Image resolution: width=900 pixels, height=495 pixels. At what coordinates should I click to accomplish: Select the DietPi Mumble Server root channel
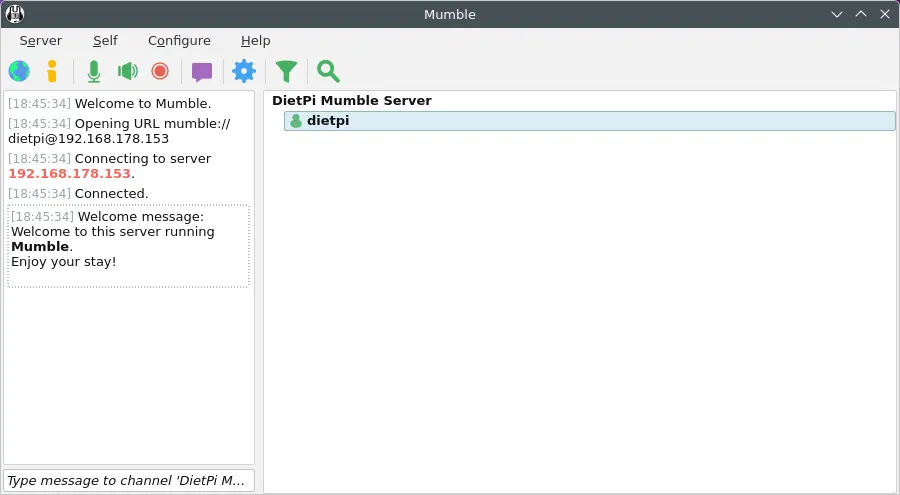point(351,101)
